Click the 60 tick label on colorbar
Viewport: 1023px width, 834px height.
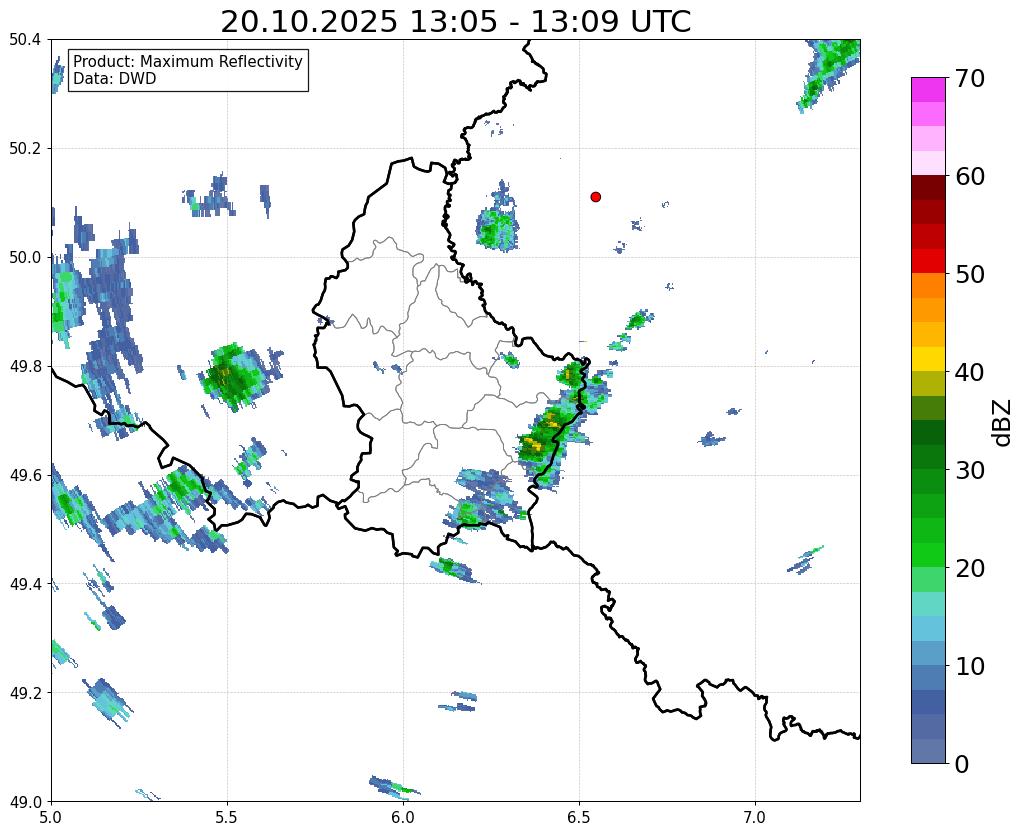[968, 176]
